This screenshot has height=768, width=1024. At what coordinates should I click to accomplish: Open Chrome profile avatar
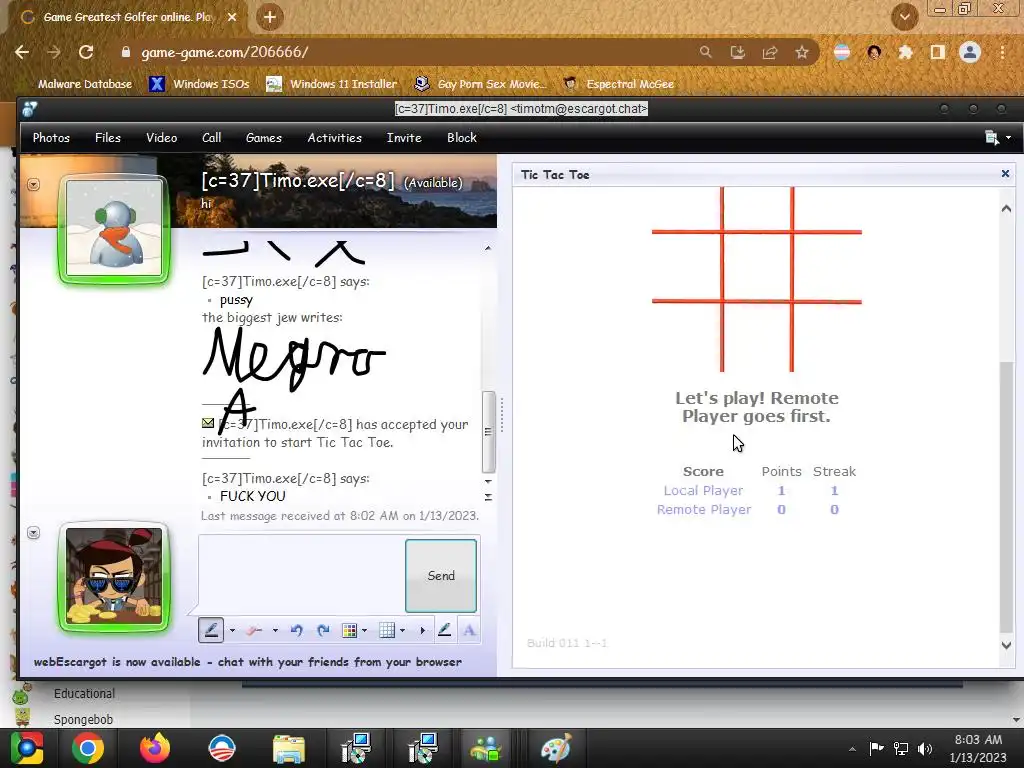[x=970, y=52]
